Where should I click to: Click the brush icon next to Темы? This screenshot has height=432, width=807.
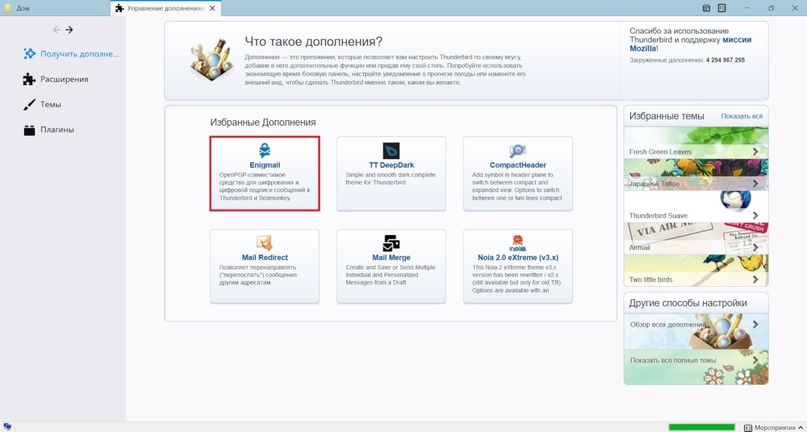29,105
